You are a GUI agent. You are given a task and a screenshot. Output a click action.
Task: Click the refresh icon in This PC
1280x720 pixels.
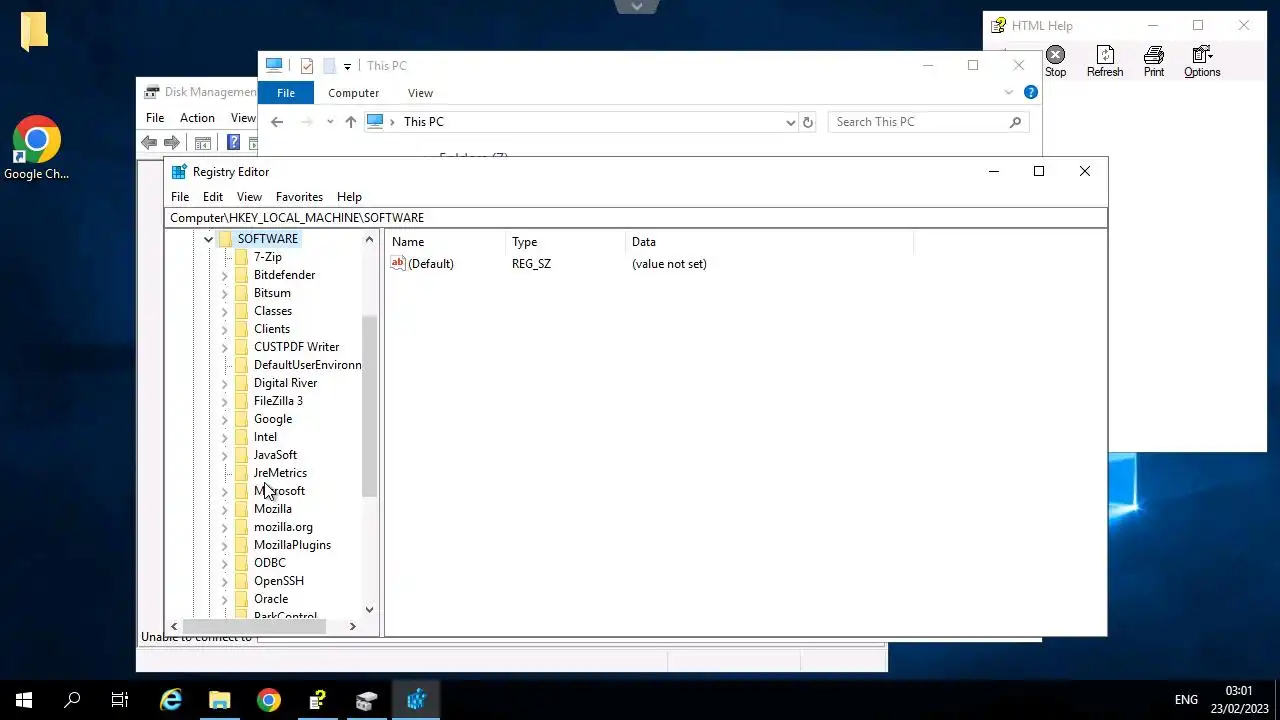[x=808, y=122]
